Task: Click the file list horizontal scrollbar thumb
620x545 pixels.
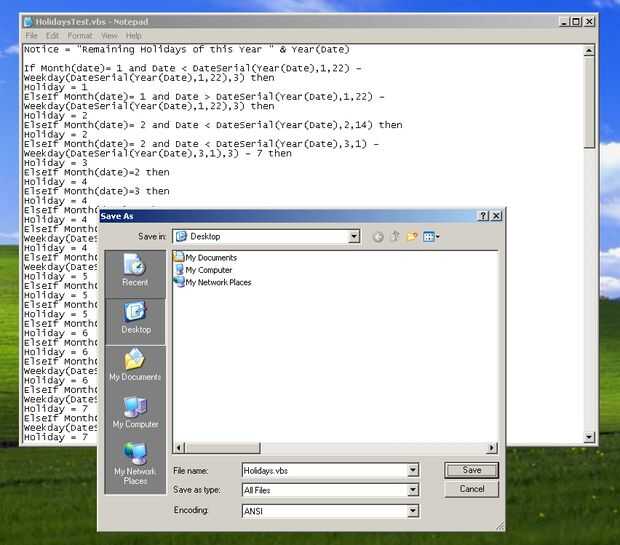Action: point(223,448)
